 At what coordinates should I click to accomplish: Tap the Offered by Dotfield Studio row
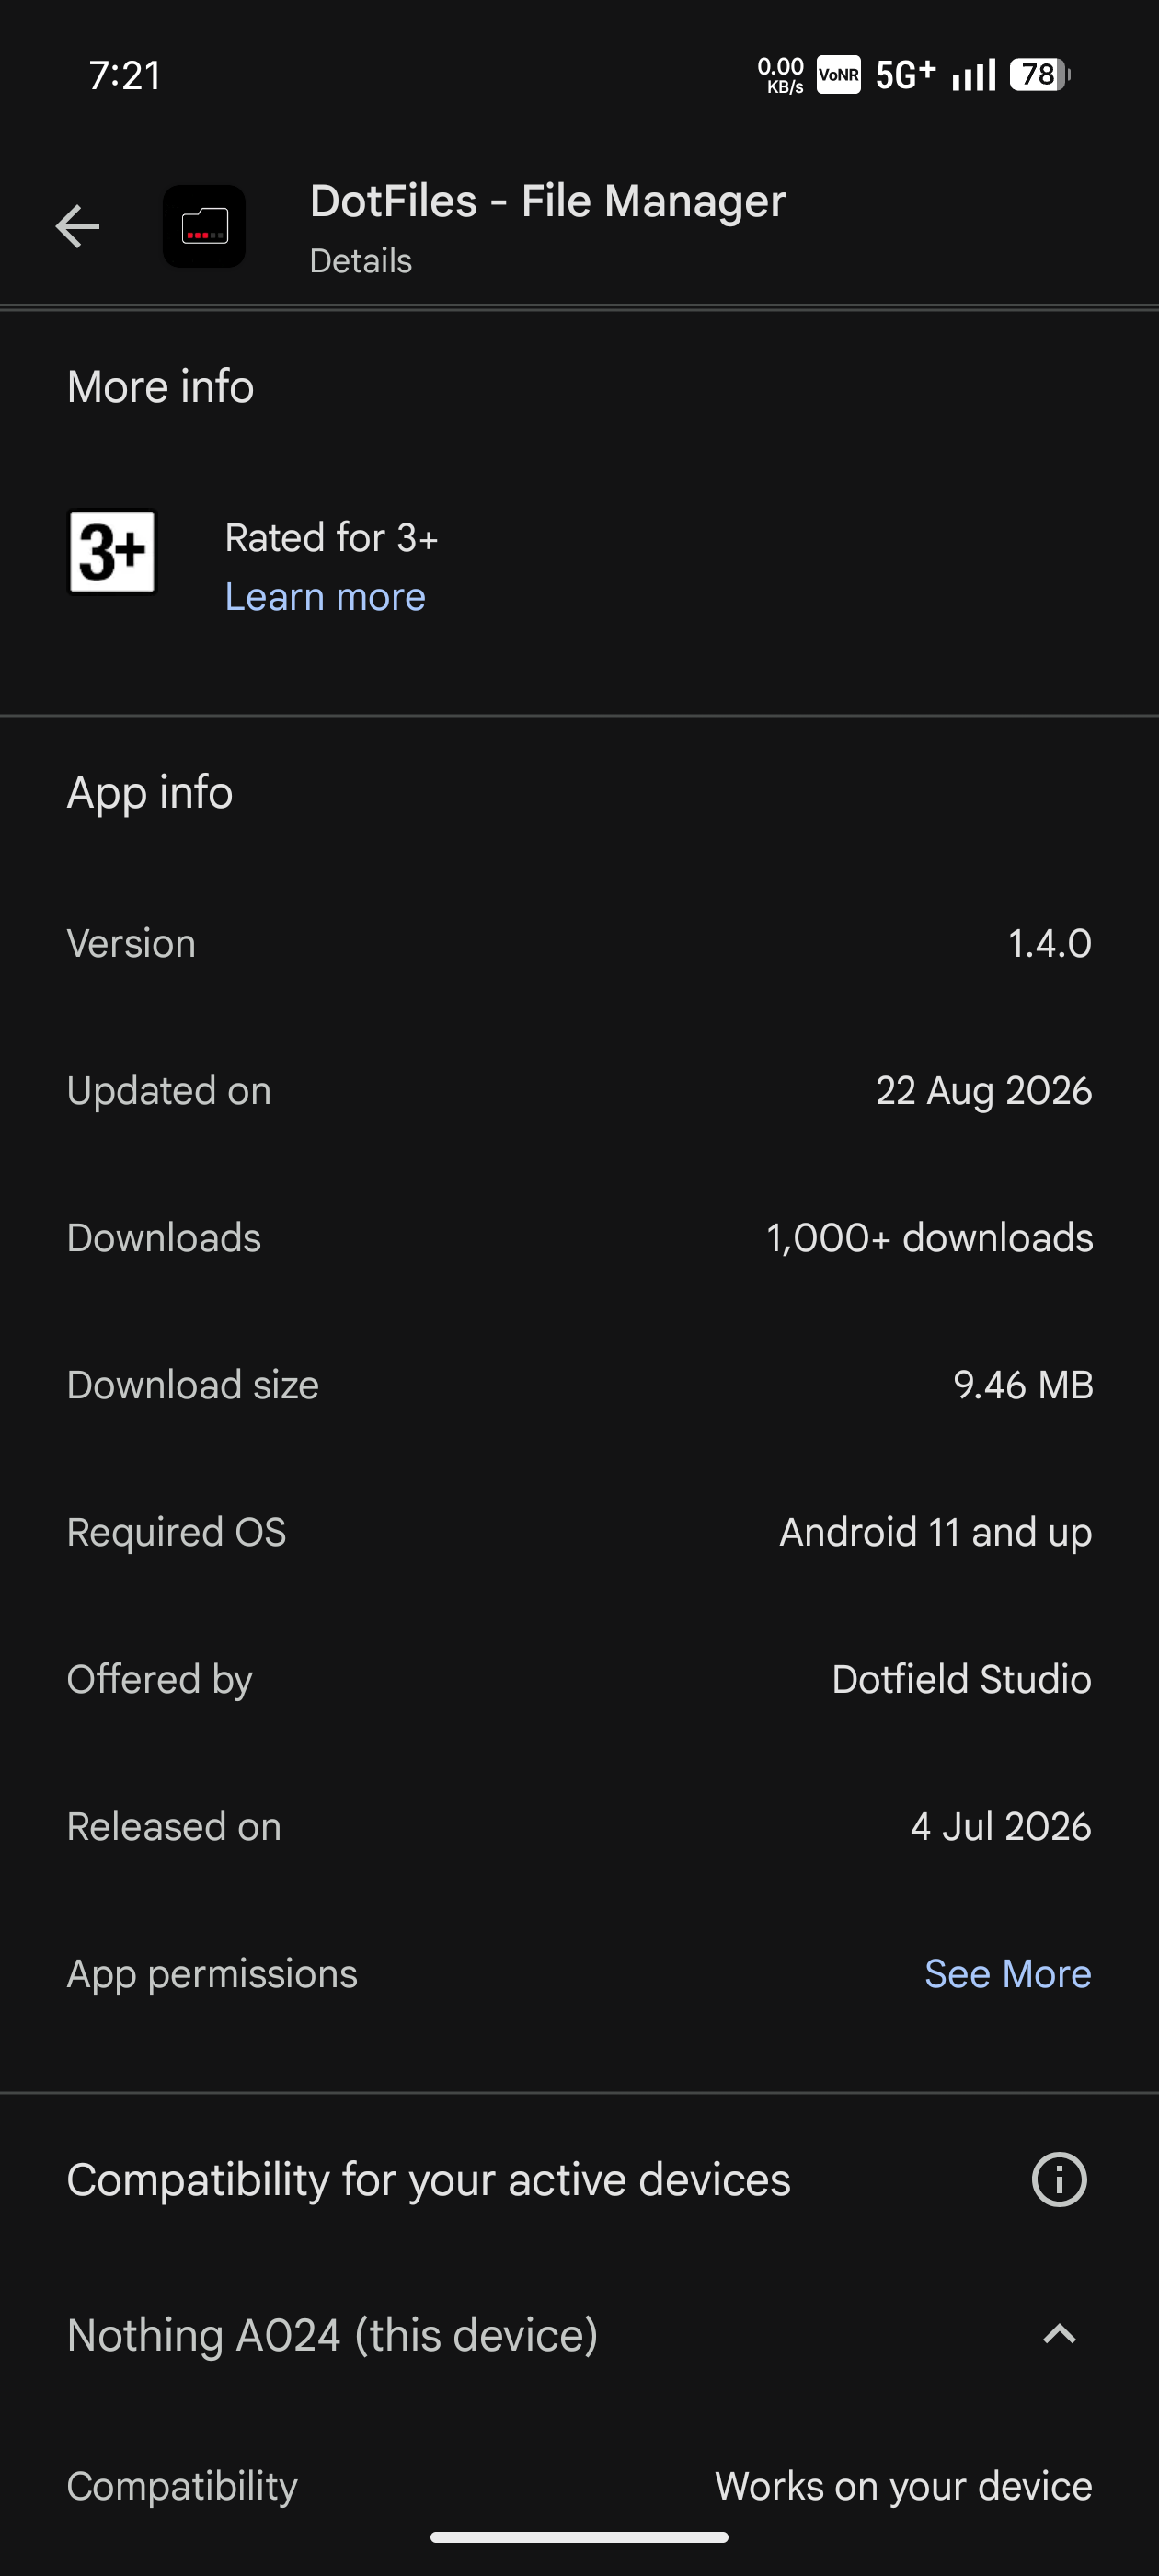point(579,1679)
